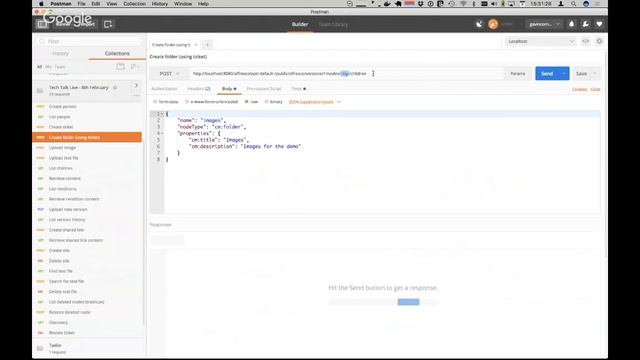Open environment quick look eye icon
The height and width of the screenshot is (360, 640).
(585, 41)
